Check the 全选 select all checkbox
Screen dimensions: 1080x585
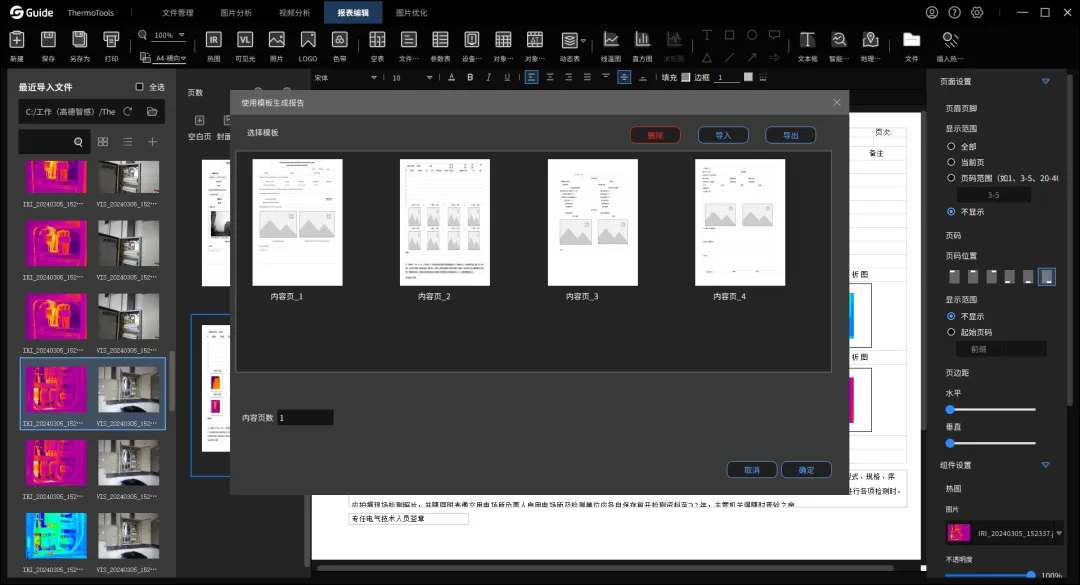pos(139,87)
